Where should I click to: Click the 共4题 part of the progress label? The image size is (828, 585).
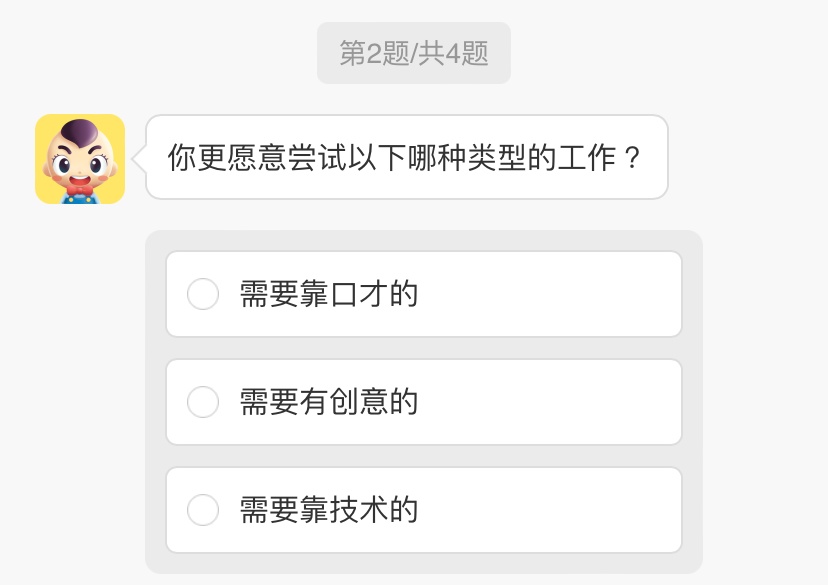coord(454,53)
